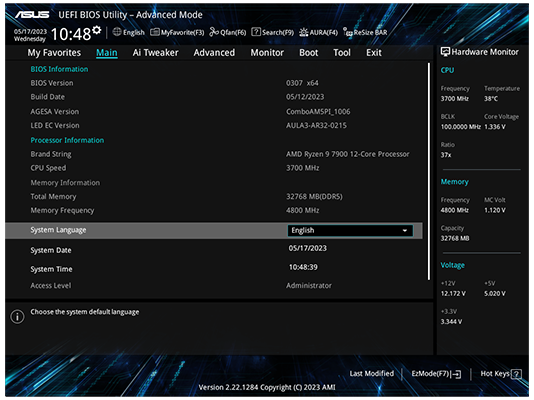534x400 pixels.
Task: Click the Capacity 32768 MB reading
Action: click(x=455, y=239)
